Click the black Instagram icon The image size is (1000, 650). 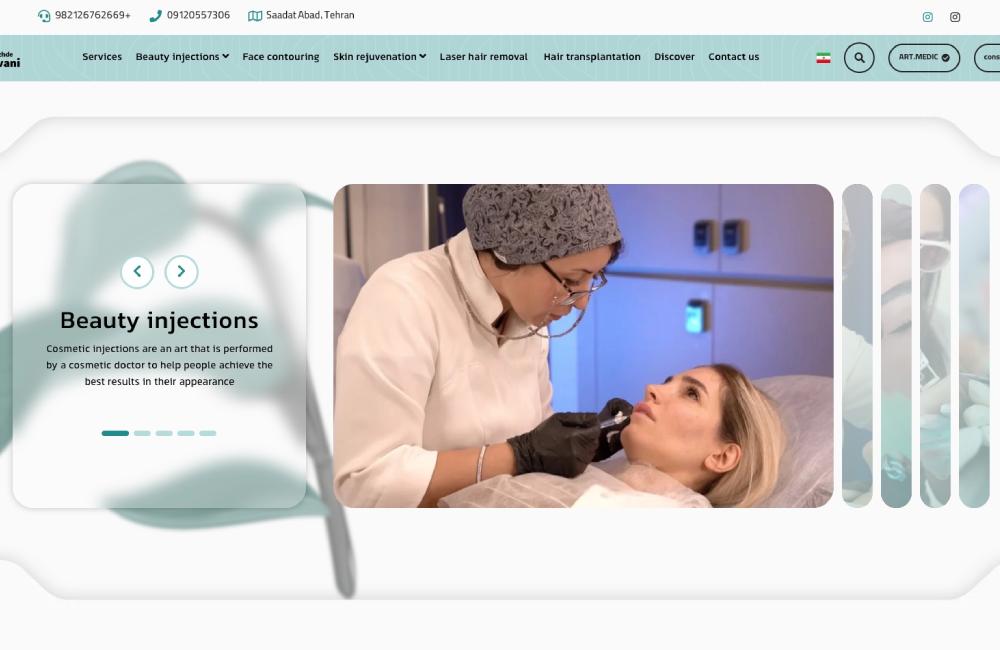(955, 17)
